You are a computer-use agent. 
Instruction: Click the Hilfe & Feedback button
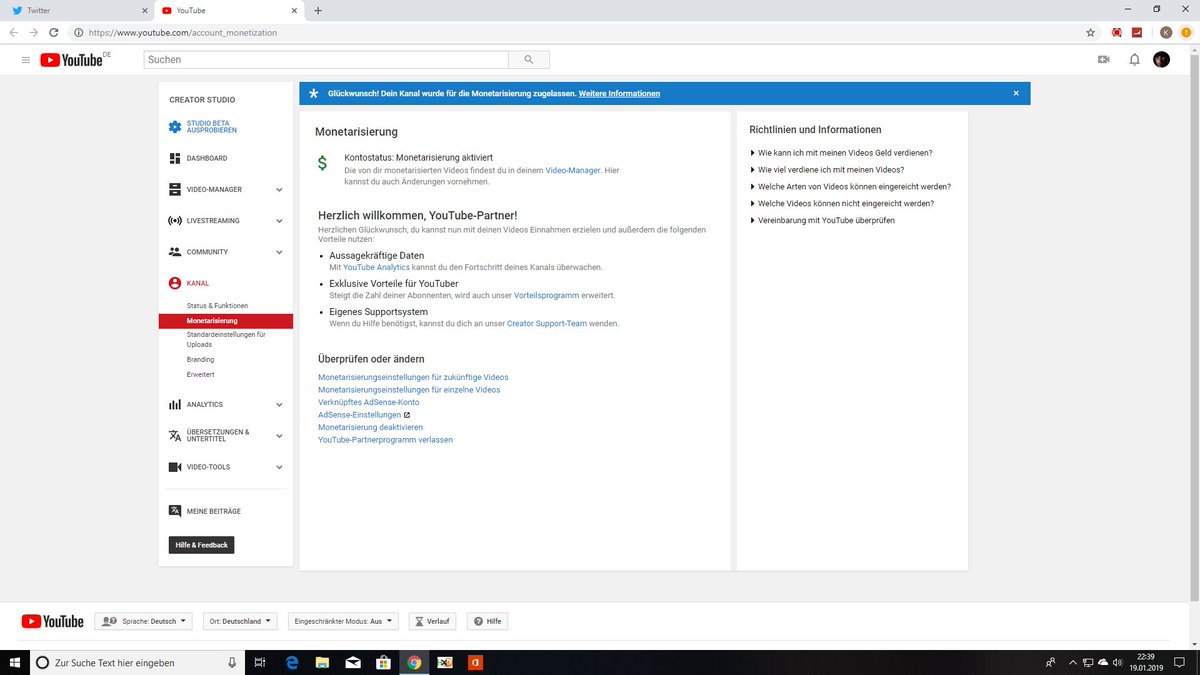point(201,545)
